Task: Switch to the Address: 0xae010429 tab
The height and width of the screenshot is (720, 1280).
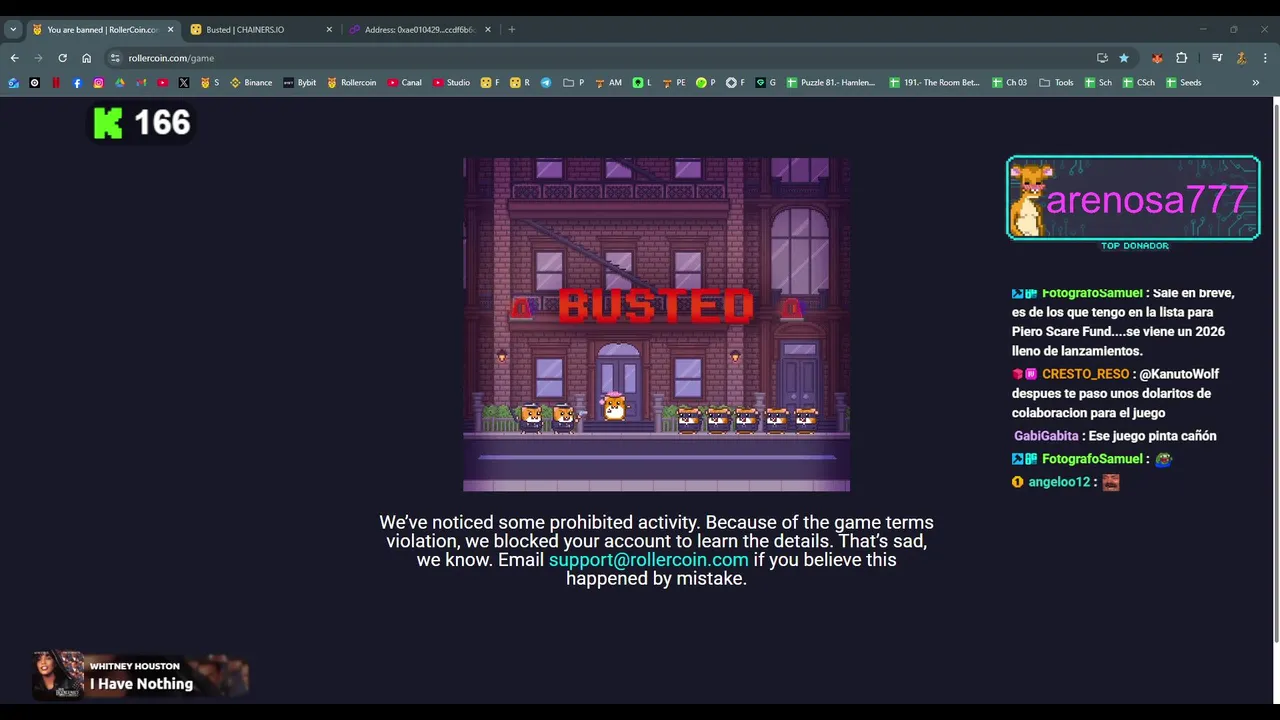Action: 419,30
